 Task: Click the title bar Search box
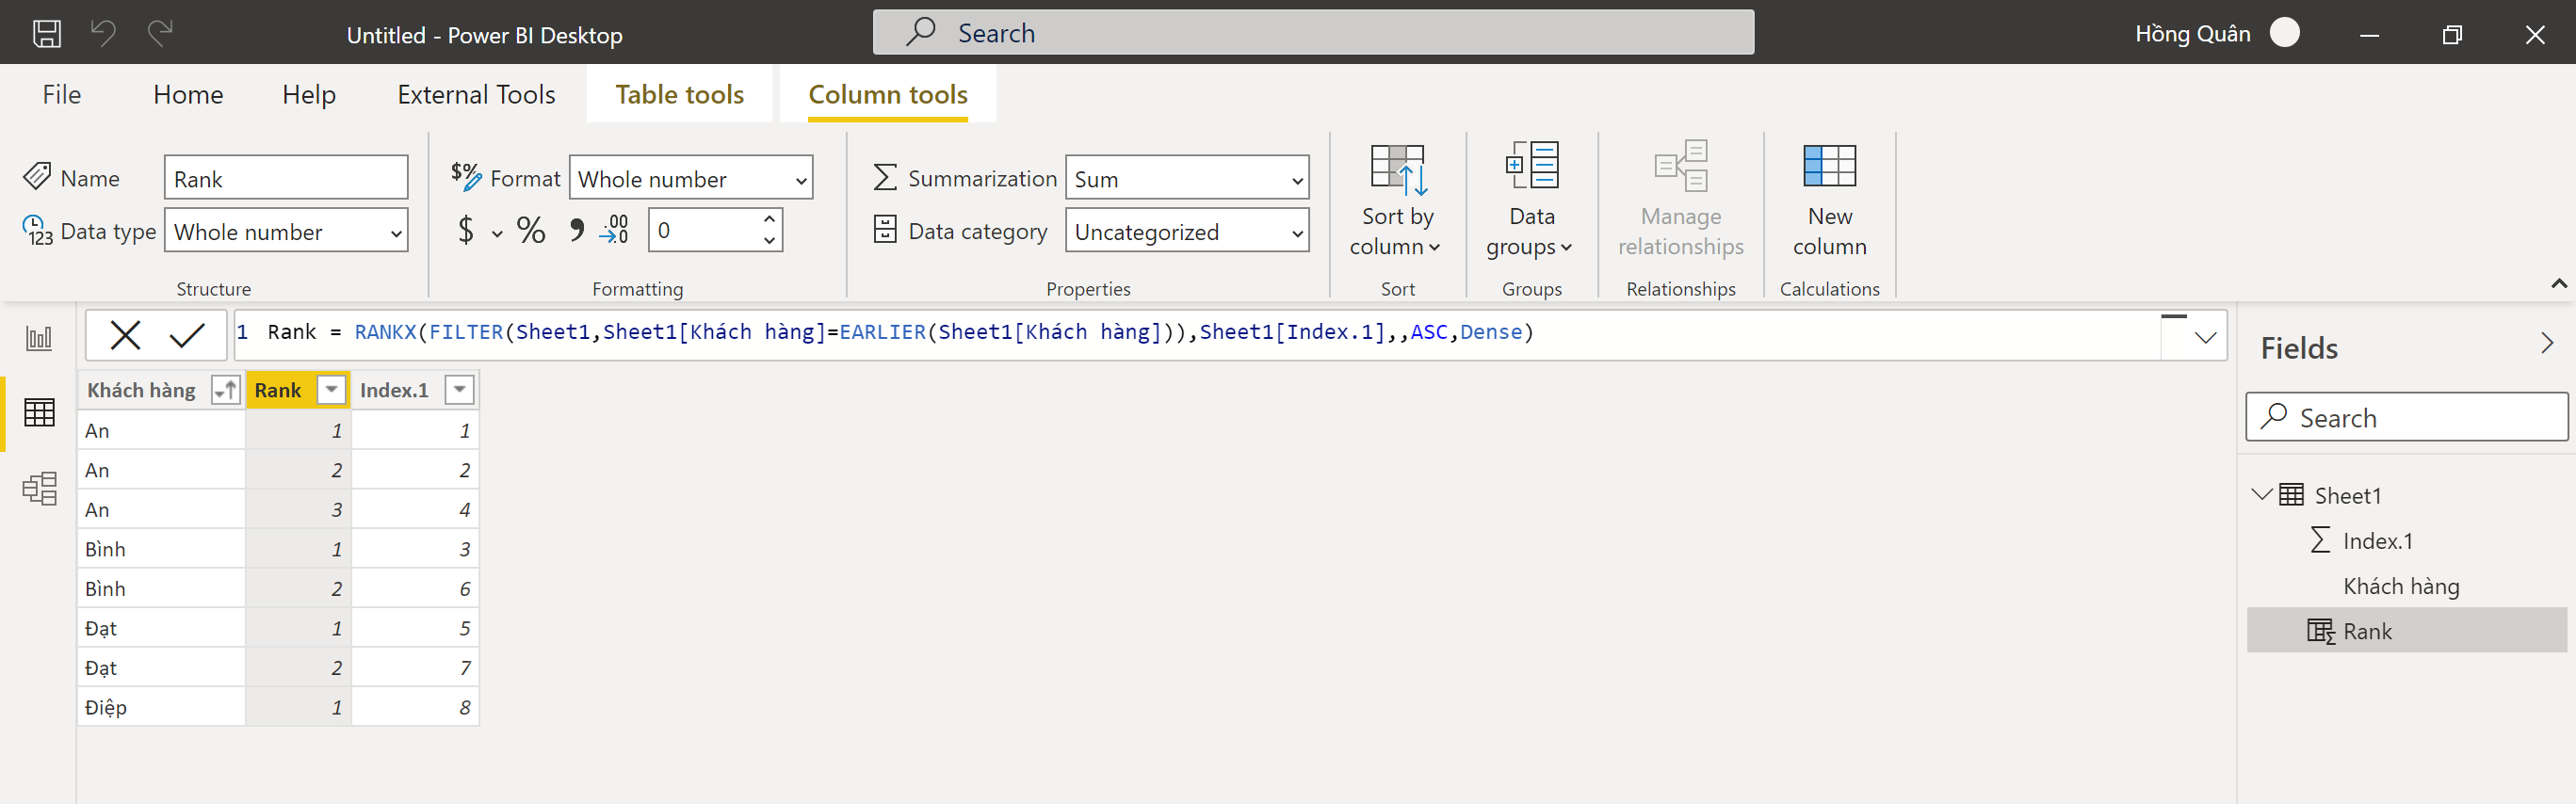[1313, 33]
